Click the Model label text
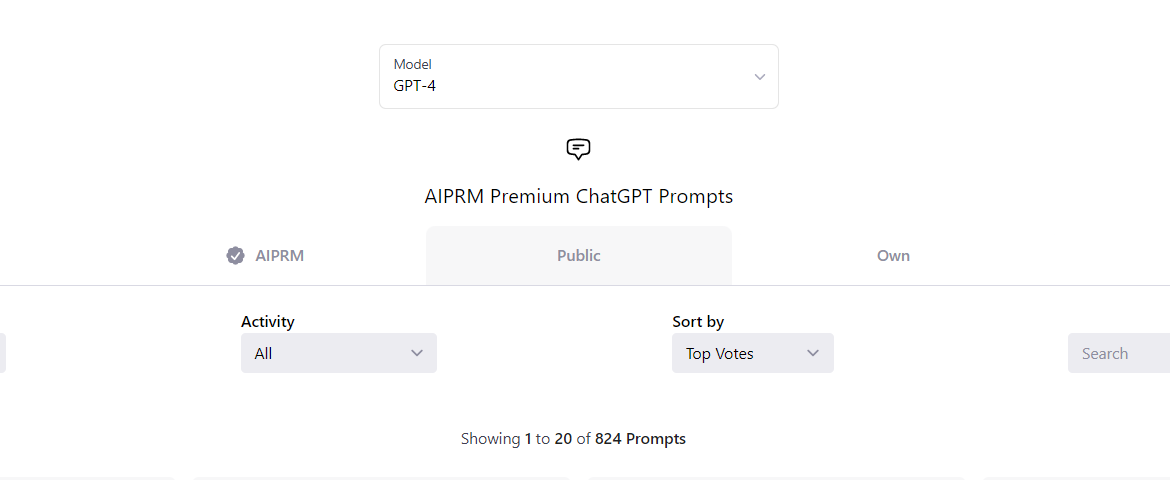1170x480 pixels. click(413, 65)
